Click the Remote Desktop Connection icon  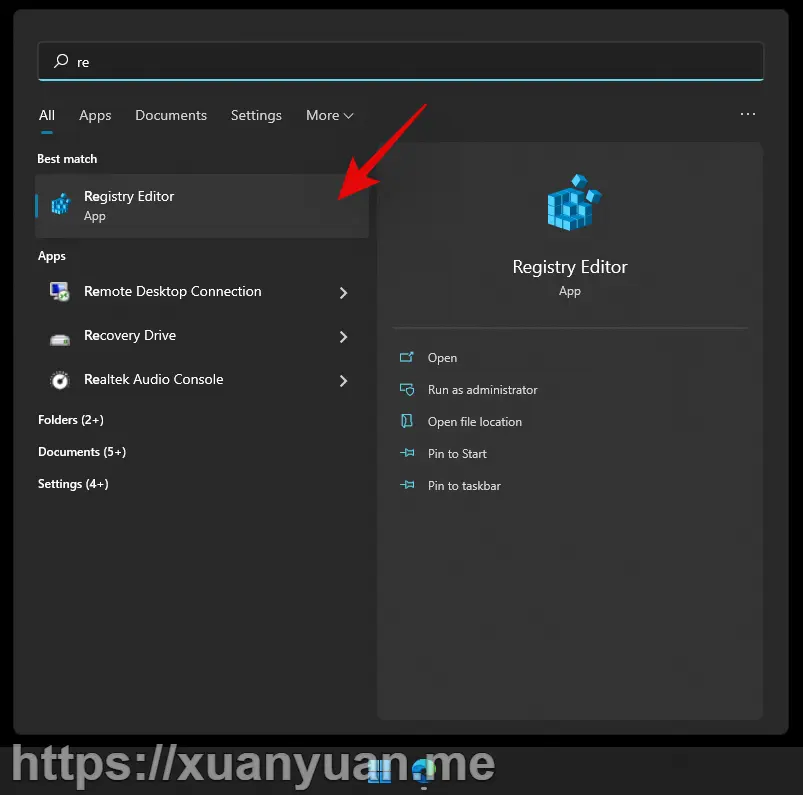60,292
